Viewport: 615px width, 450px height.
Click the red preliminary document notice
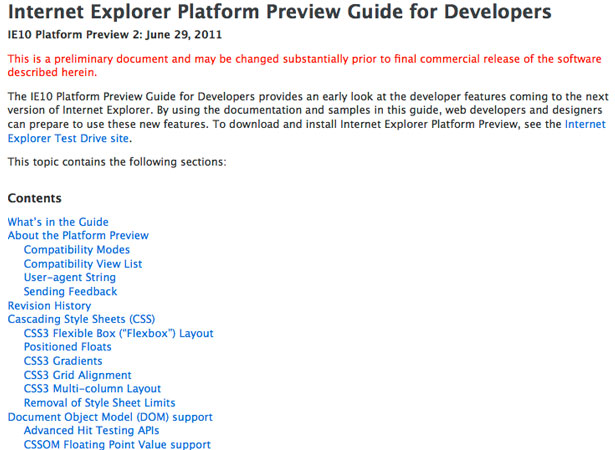tap(304, 66)
